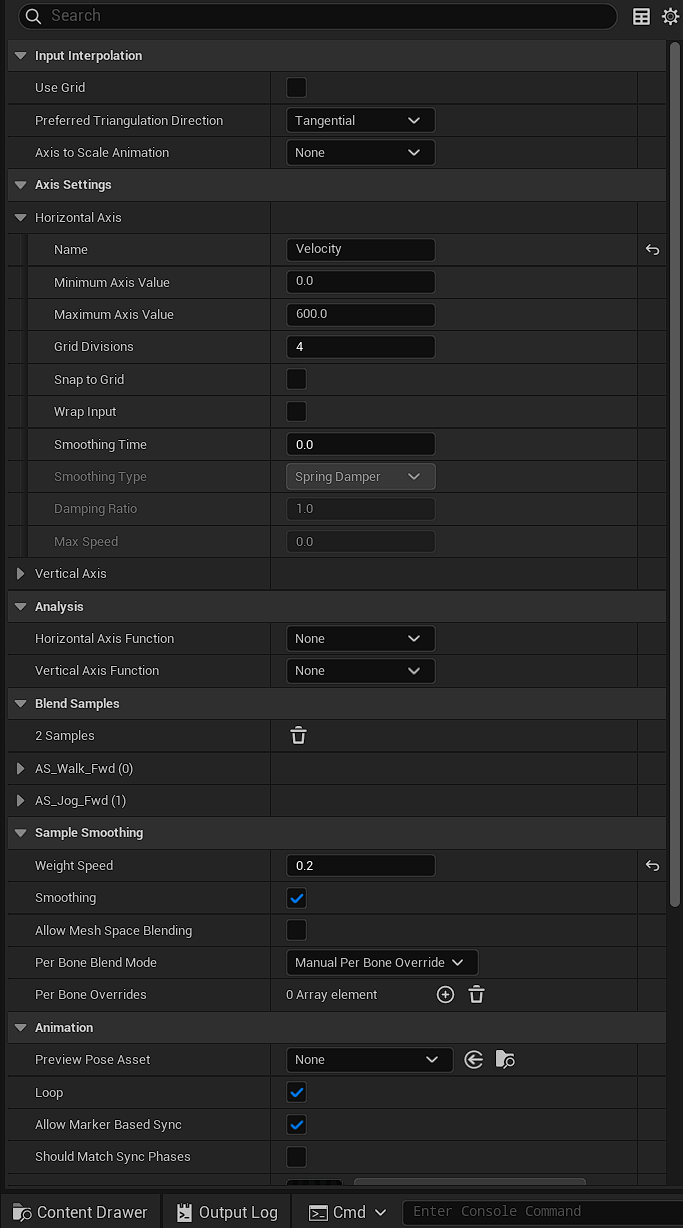Uncheck the Loop option
The image size is (683, 1228).
point(297,1092)
